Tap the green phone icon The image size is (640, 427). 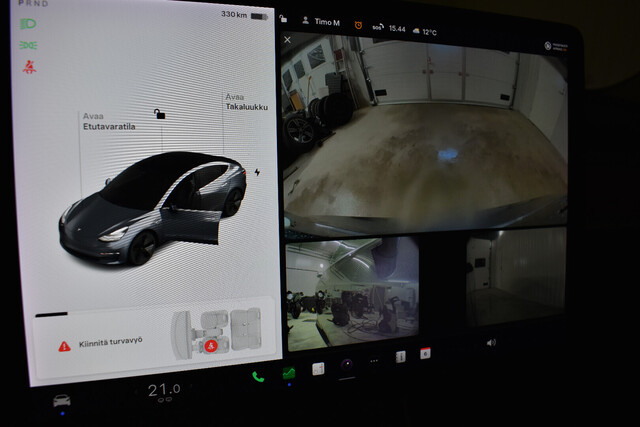point(258,377)
